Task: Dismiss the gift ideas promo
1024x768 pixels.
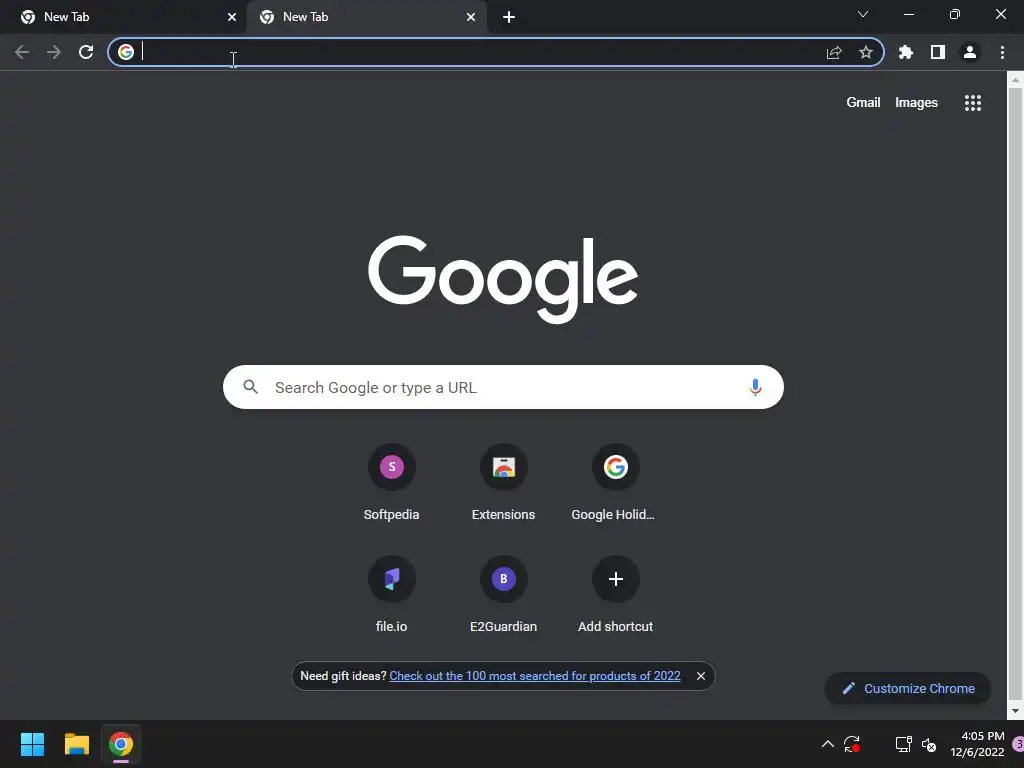Action: pos(701,676)
